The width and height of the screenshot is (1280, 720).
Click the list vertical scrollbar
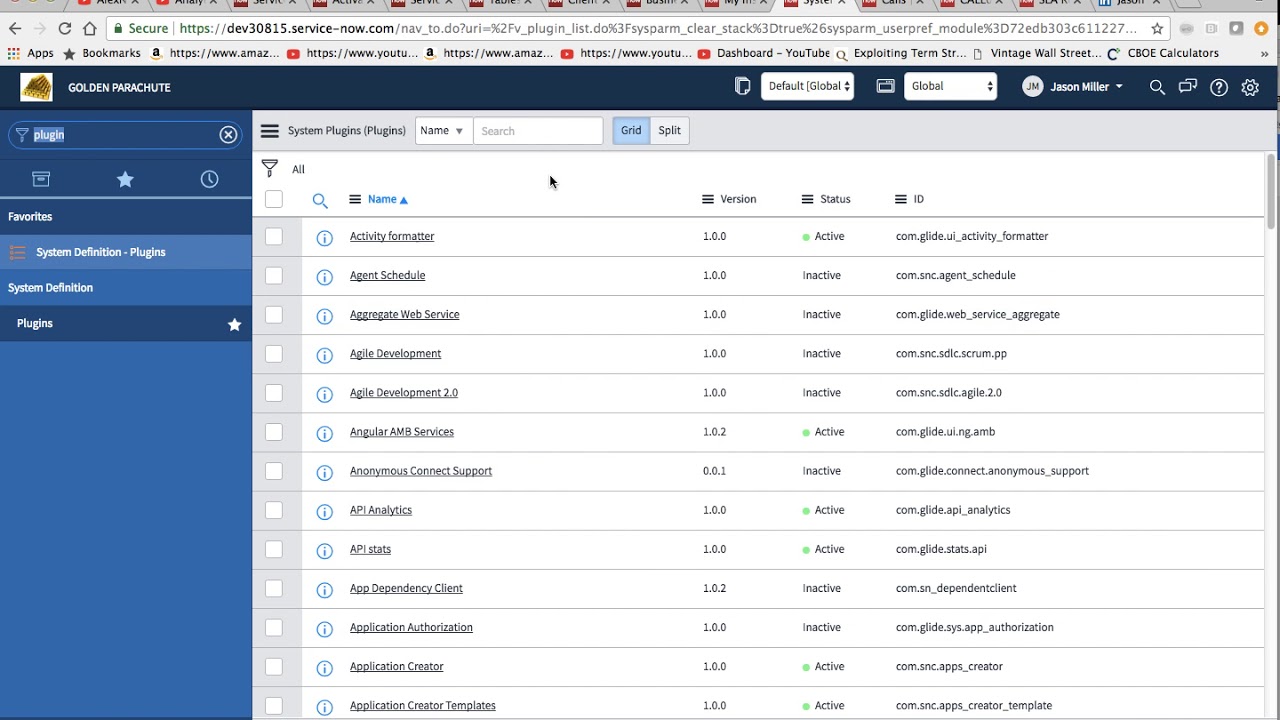click(x=1271, y=192)
